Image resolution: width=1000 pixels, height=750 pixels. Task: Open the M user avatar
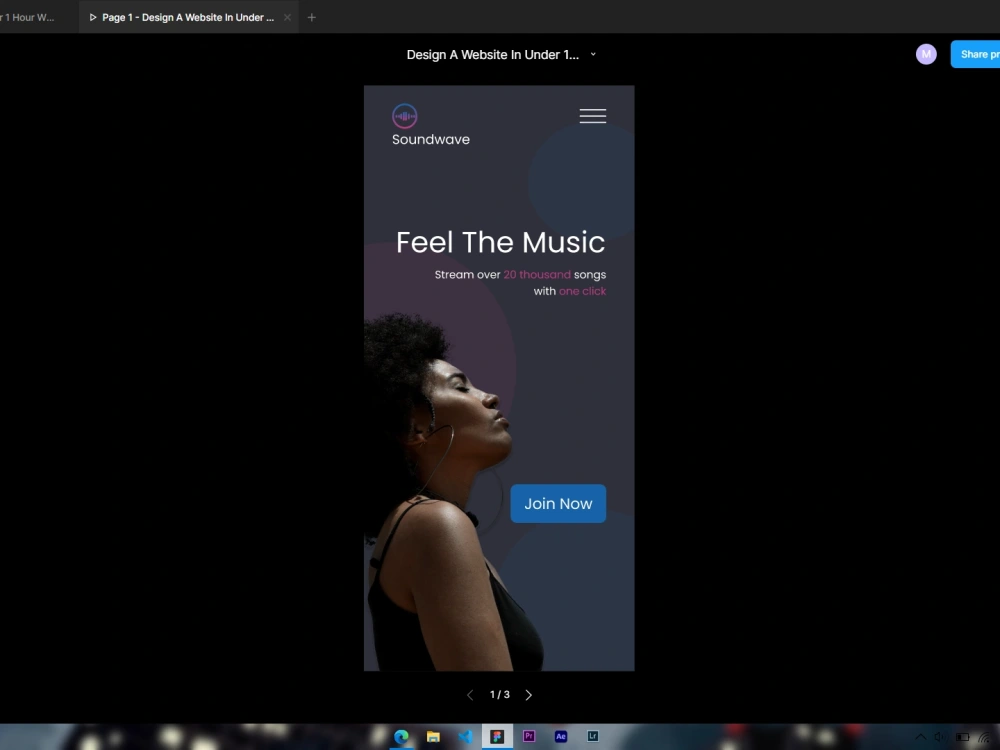(x=926, y=54)
